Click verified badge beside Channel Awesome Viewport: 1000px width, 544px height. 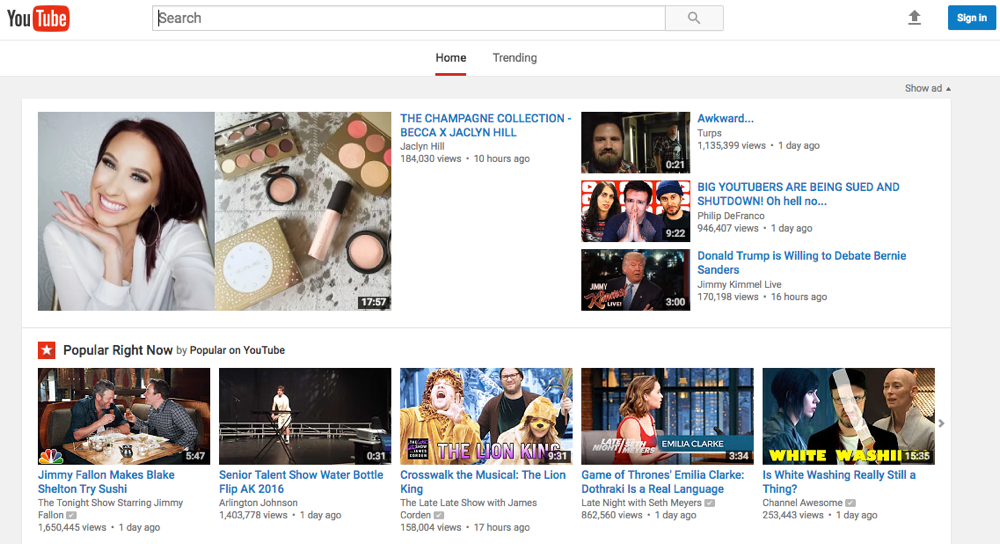pos(850,503)
